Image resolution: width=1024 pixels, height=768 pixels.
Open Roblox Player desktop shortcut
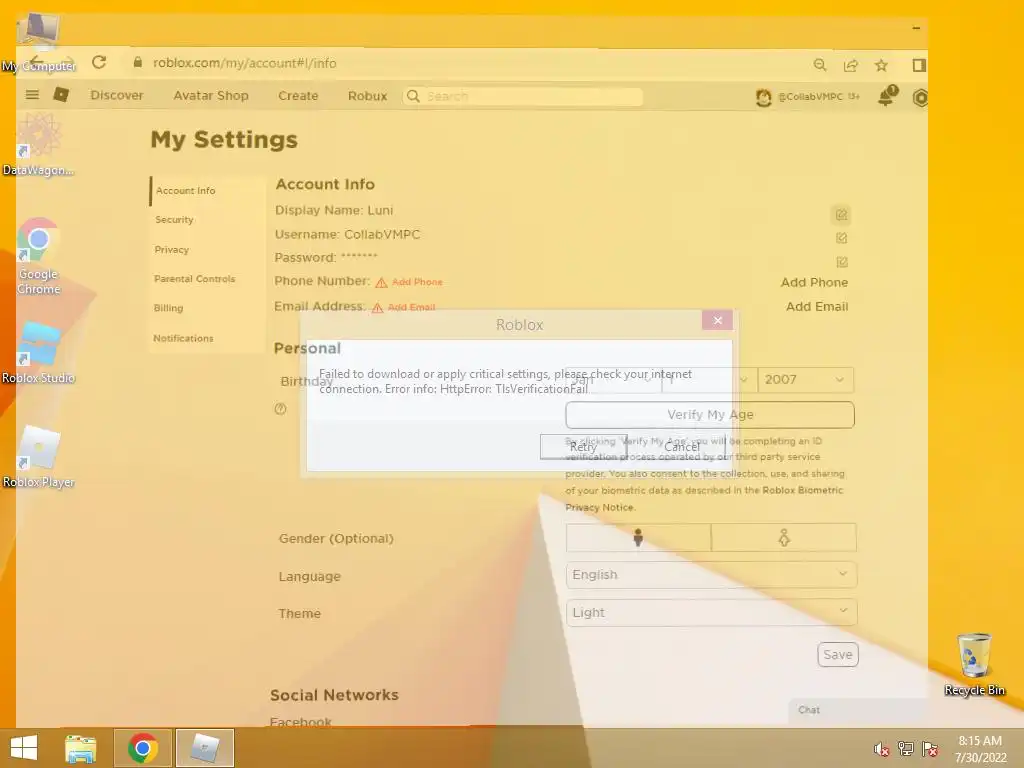[38, 457]
